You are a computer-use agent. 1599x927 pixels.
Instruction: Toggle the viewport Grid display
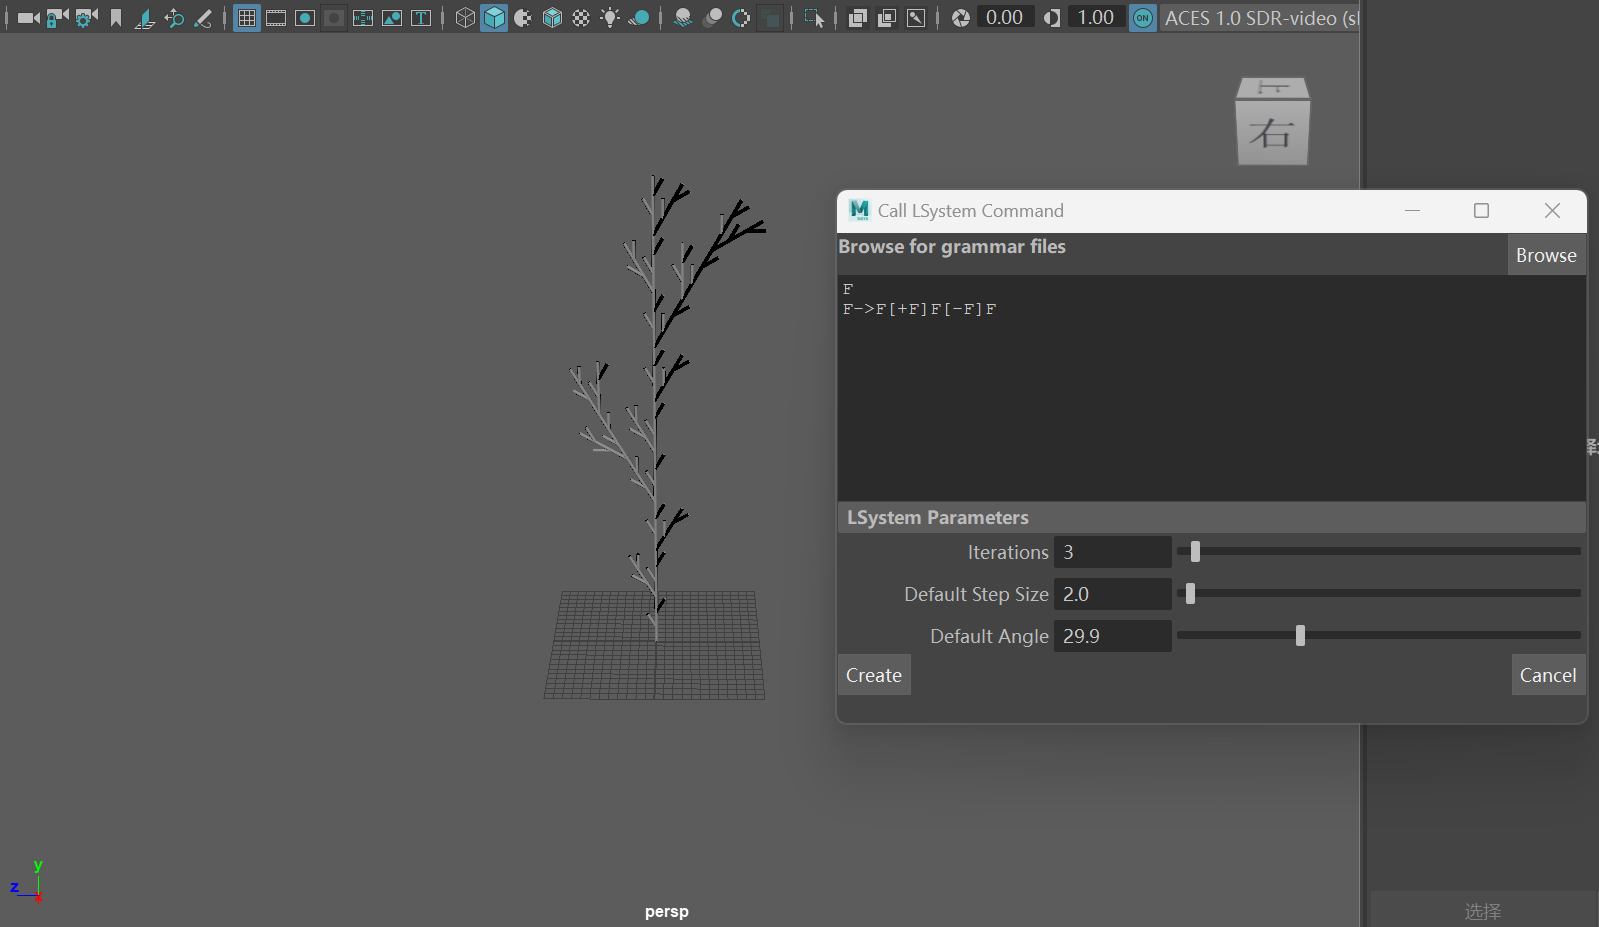(x=246, y=18)
